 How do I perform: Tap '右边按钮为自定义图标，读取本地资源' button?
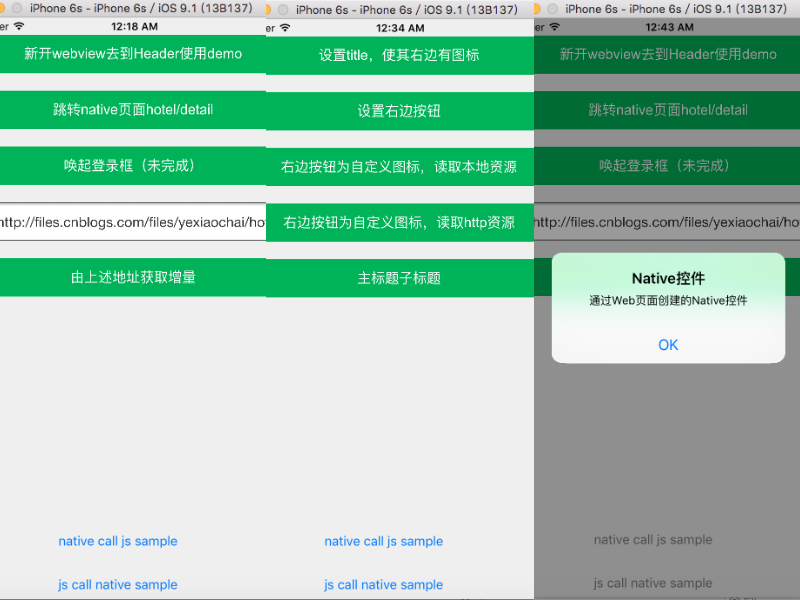[x=399, y=167]
